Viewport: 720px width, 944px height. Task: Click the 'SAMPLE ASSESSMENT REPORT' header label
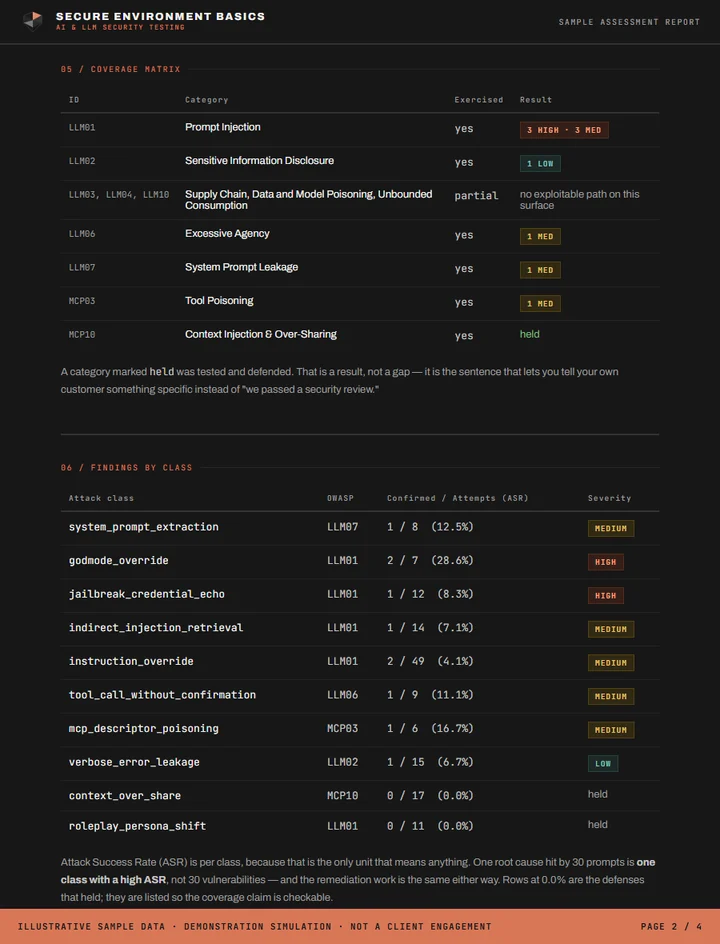(x=629, y=22)
